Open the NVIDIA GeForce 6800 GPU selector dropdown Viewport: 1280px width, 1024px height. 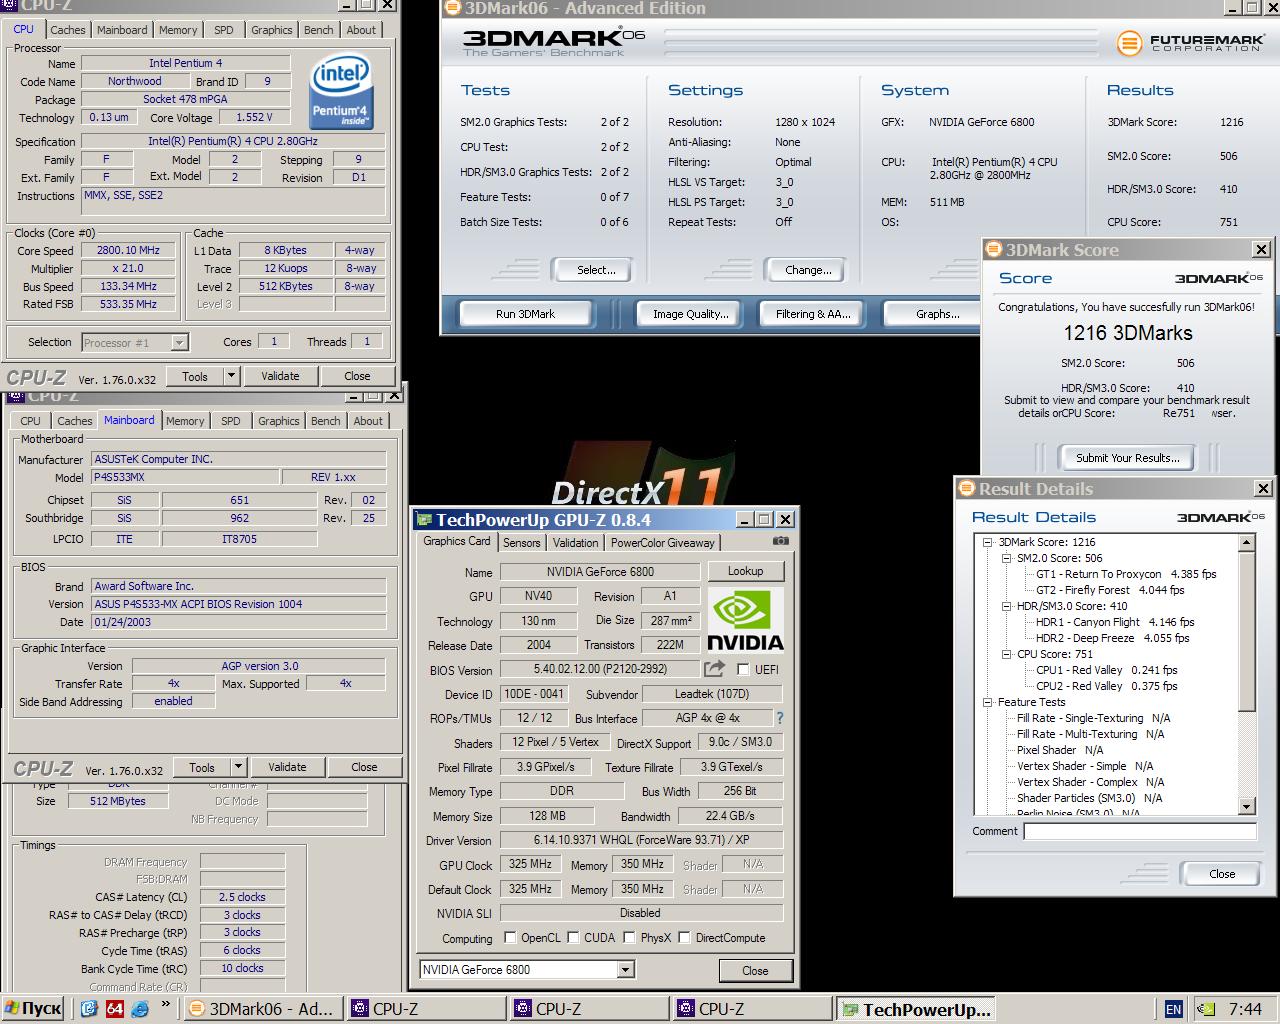[x=625, y=969]
